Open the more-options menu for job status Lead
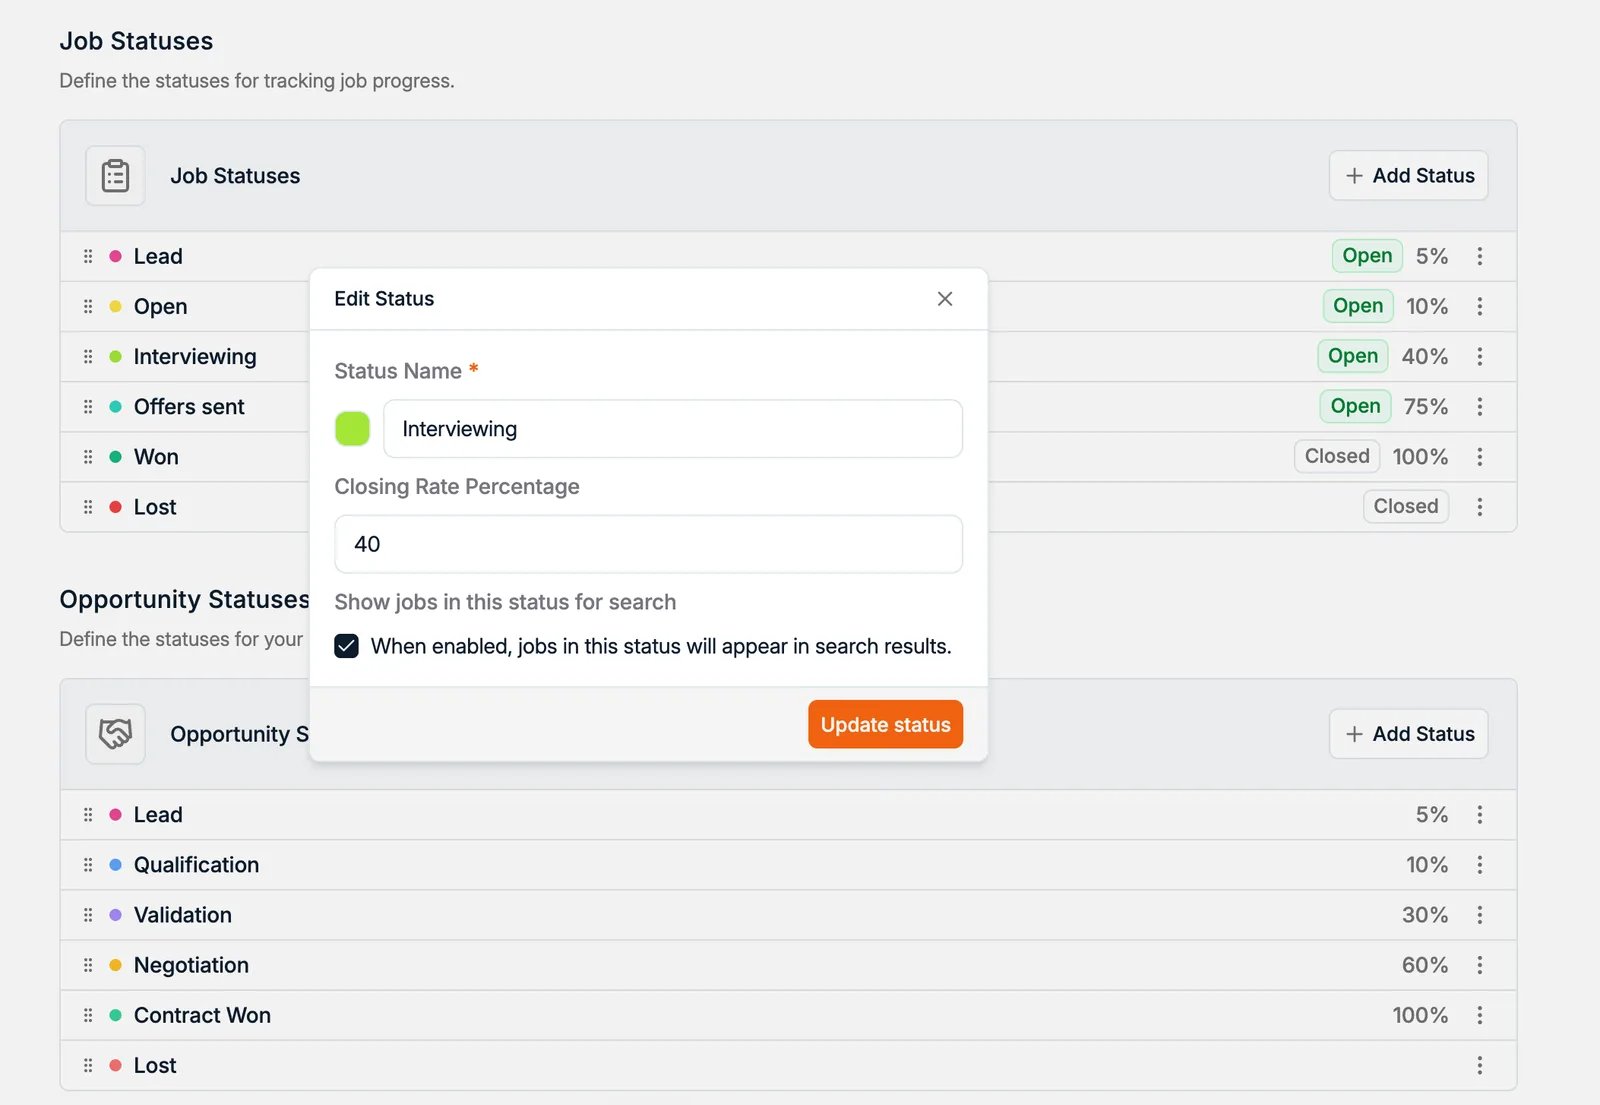The height and width of the screenshot is (1105, 1600). (1480, 256)
